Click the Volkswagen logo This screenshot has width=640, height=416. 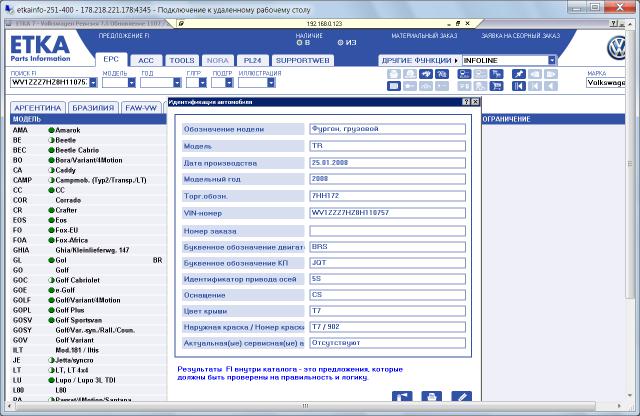(616, 48)
